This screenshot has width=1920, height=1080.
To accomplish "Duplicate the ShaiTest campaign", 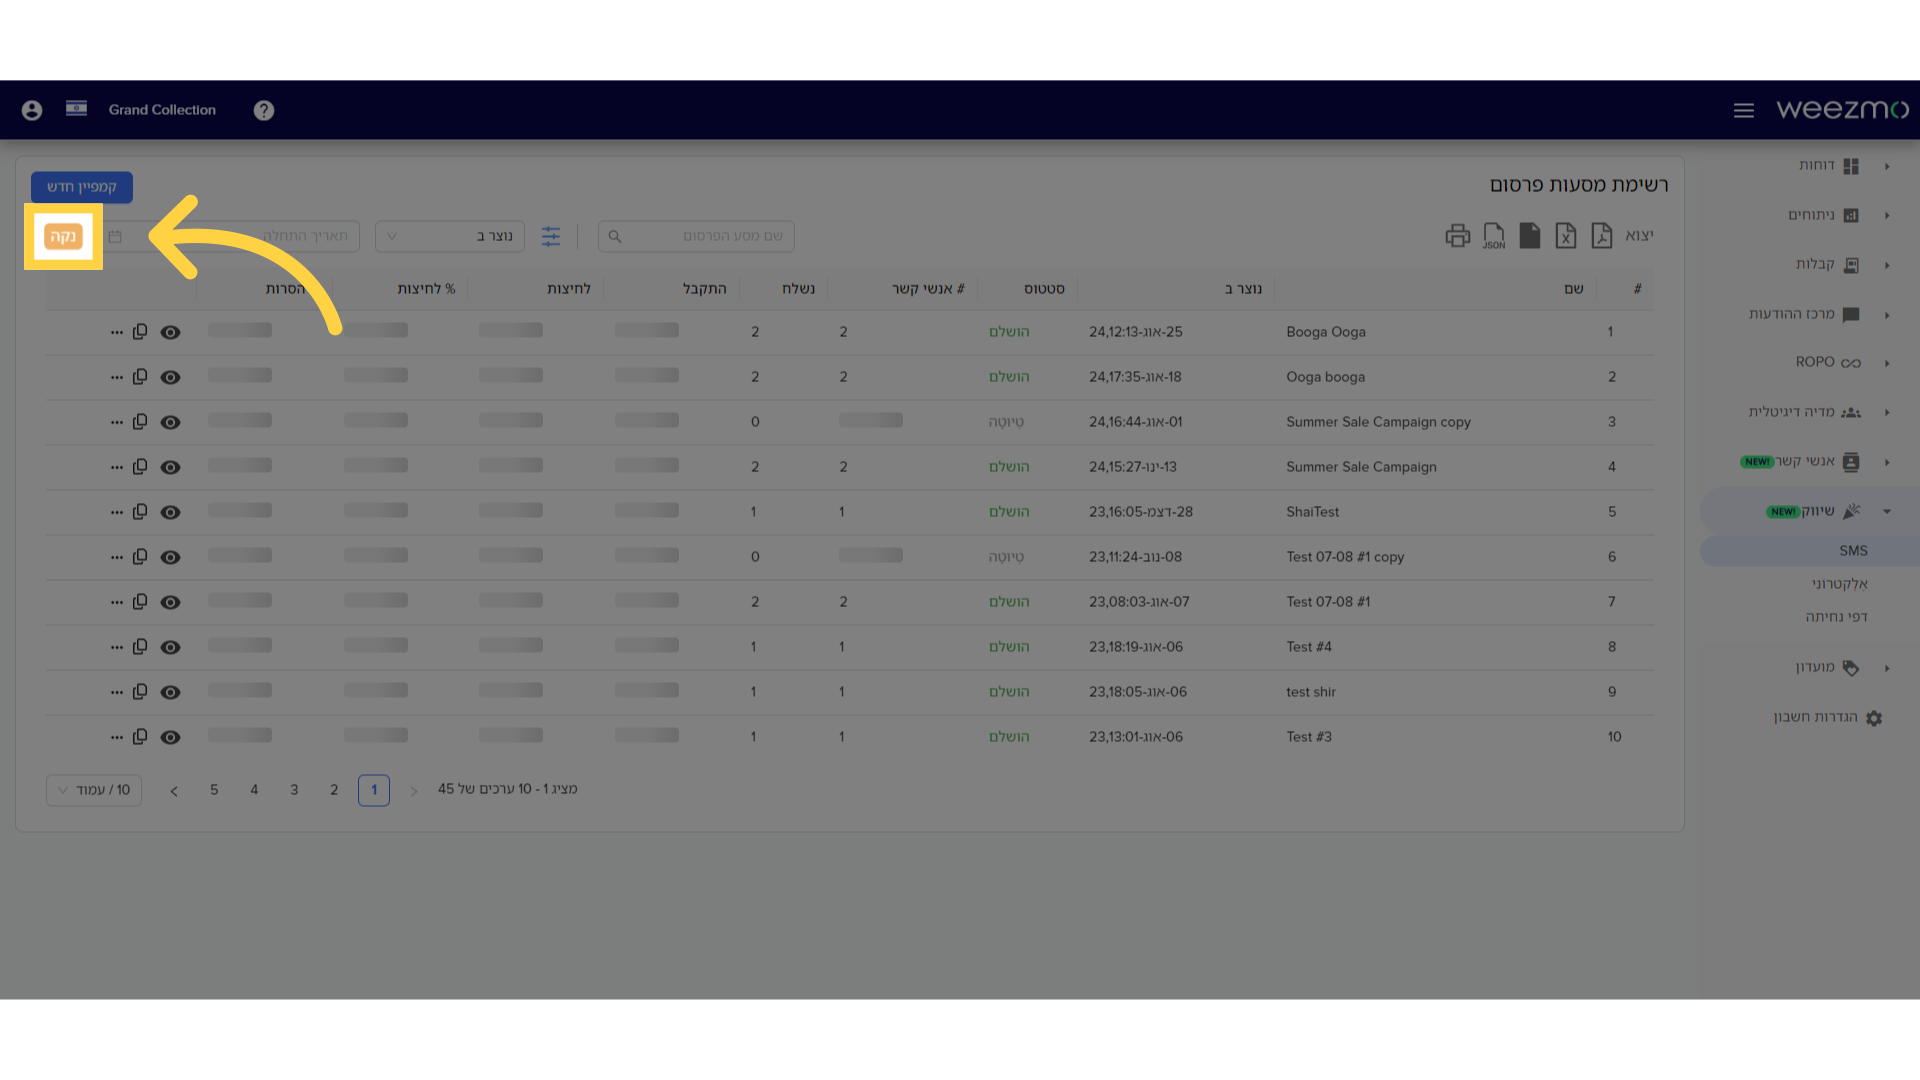I will pyautogui.click(x=140, y=511).
